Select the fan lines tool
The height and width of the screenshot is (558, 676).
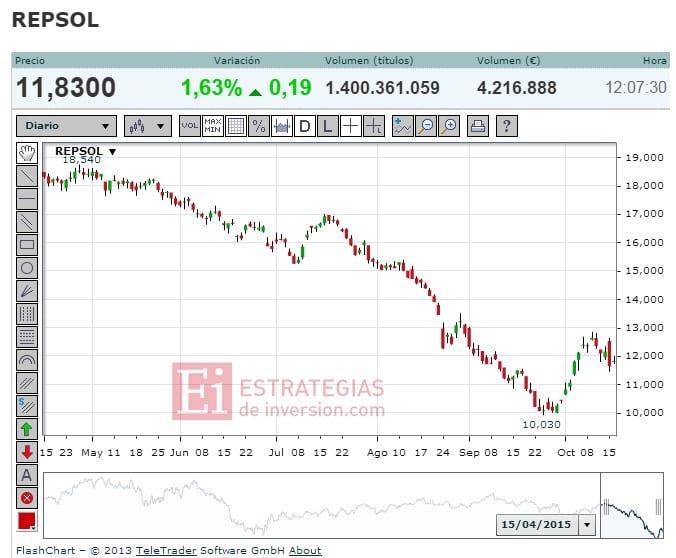(x=27, y=291)
